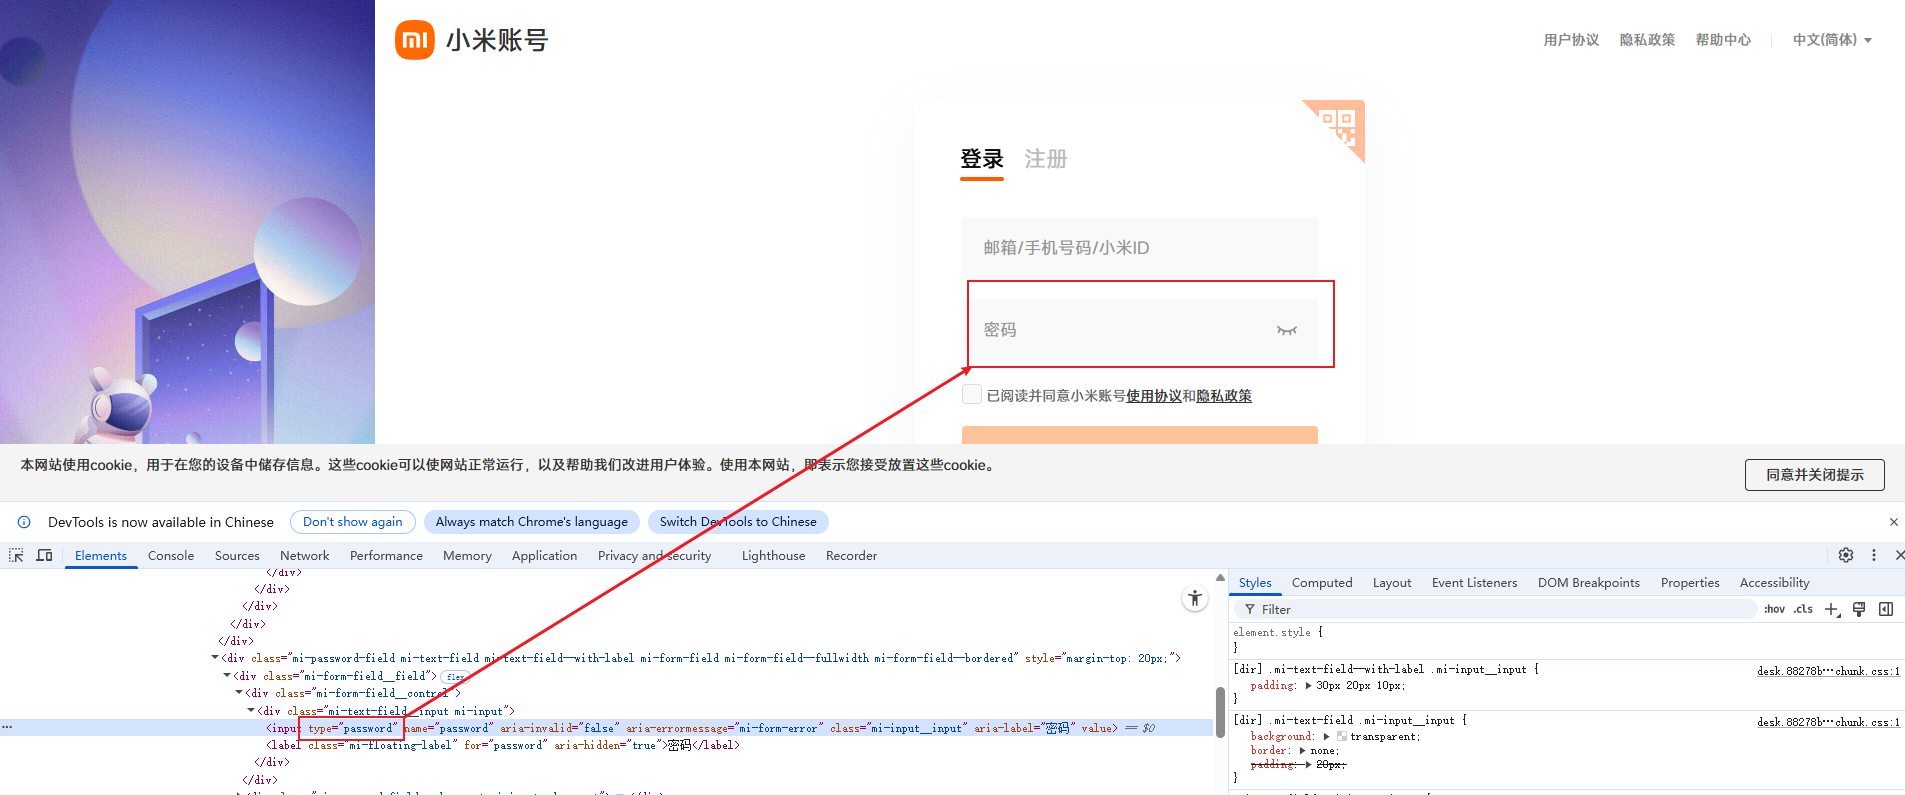Open the Recorder panel tab

851,556
